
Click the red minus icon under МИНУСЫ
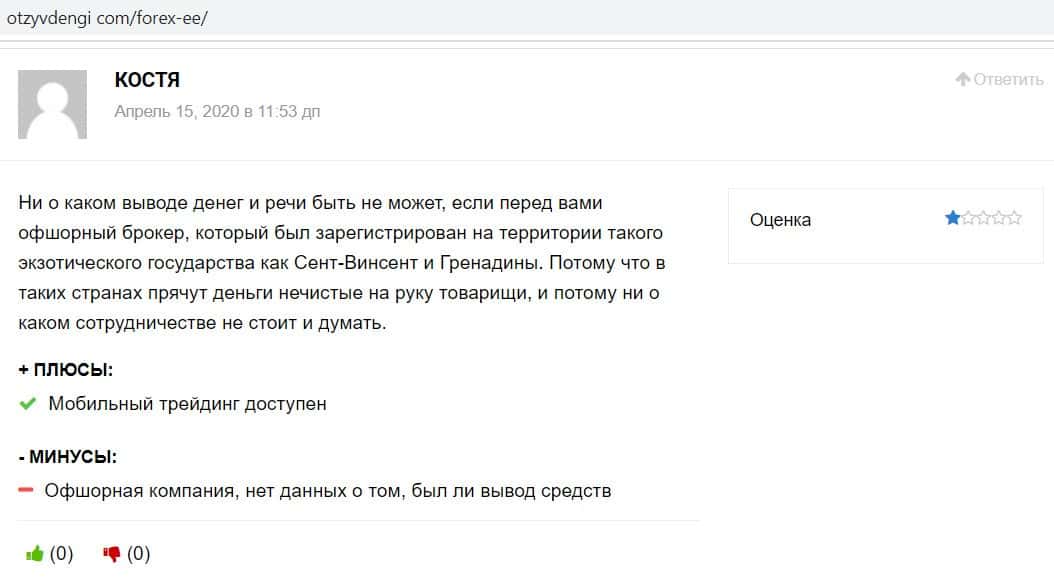[x=26, y=491]
